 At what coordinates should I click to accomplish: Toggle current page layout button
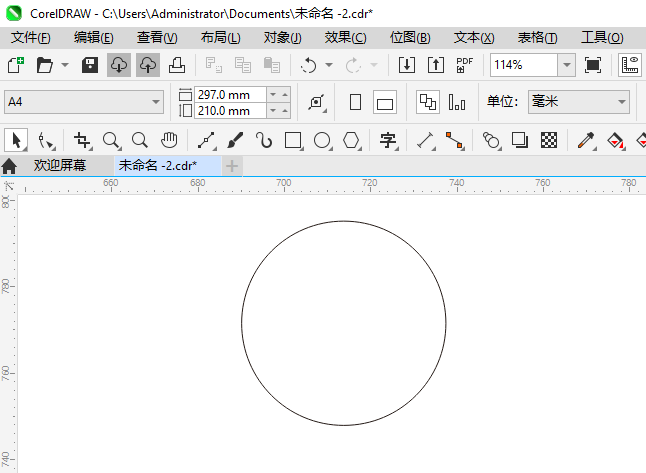pos(457,102)
